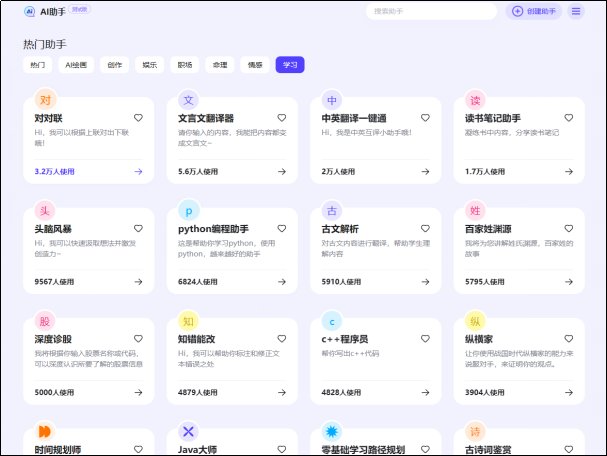Open the 文言文翻译器 card title
Screen dimensions: 607x456
tap(206, 118)
